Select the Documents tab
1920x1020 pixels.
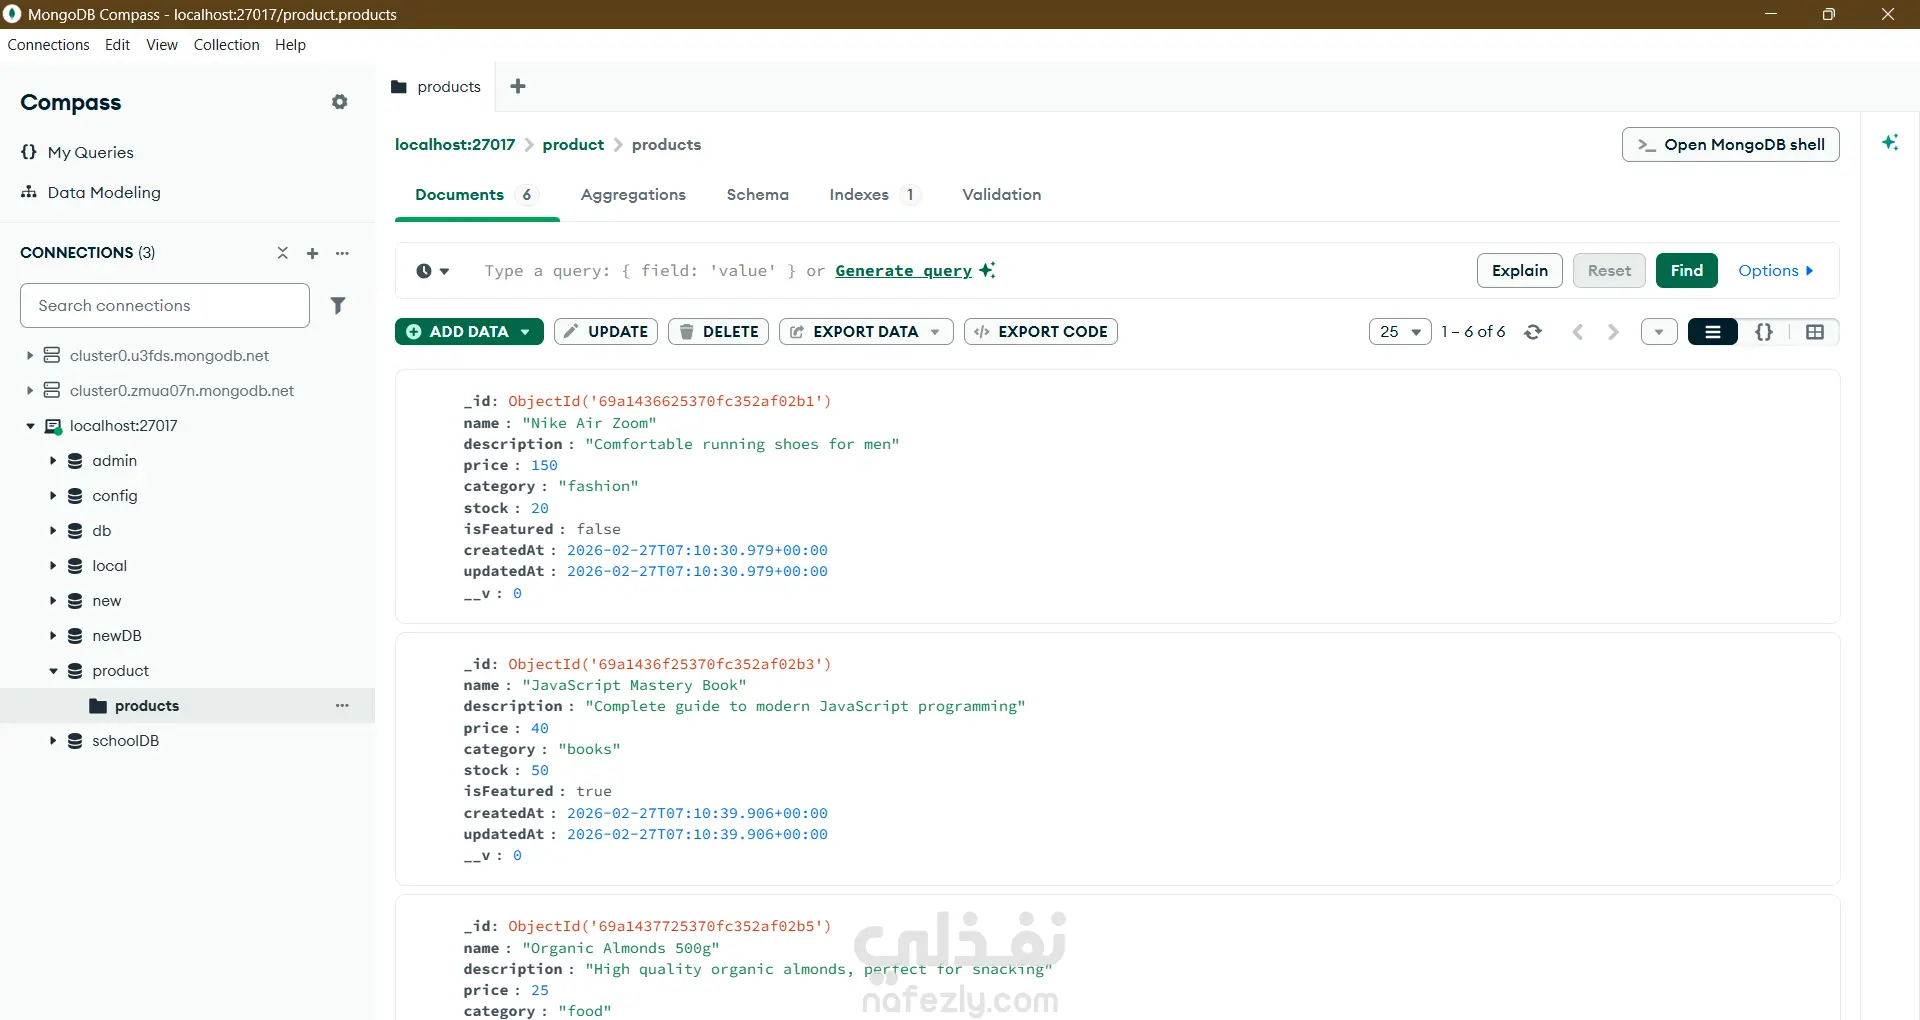pos(477,195)
